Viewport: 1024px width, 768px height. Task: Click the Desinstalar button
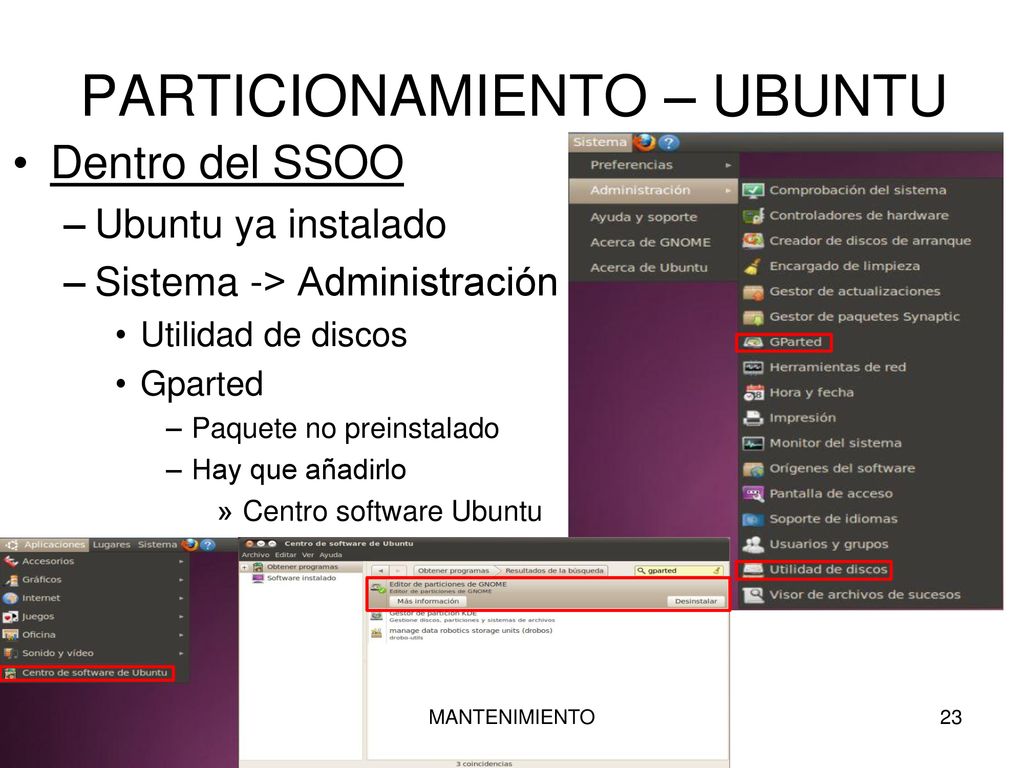click(x=696, y=601)
